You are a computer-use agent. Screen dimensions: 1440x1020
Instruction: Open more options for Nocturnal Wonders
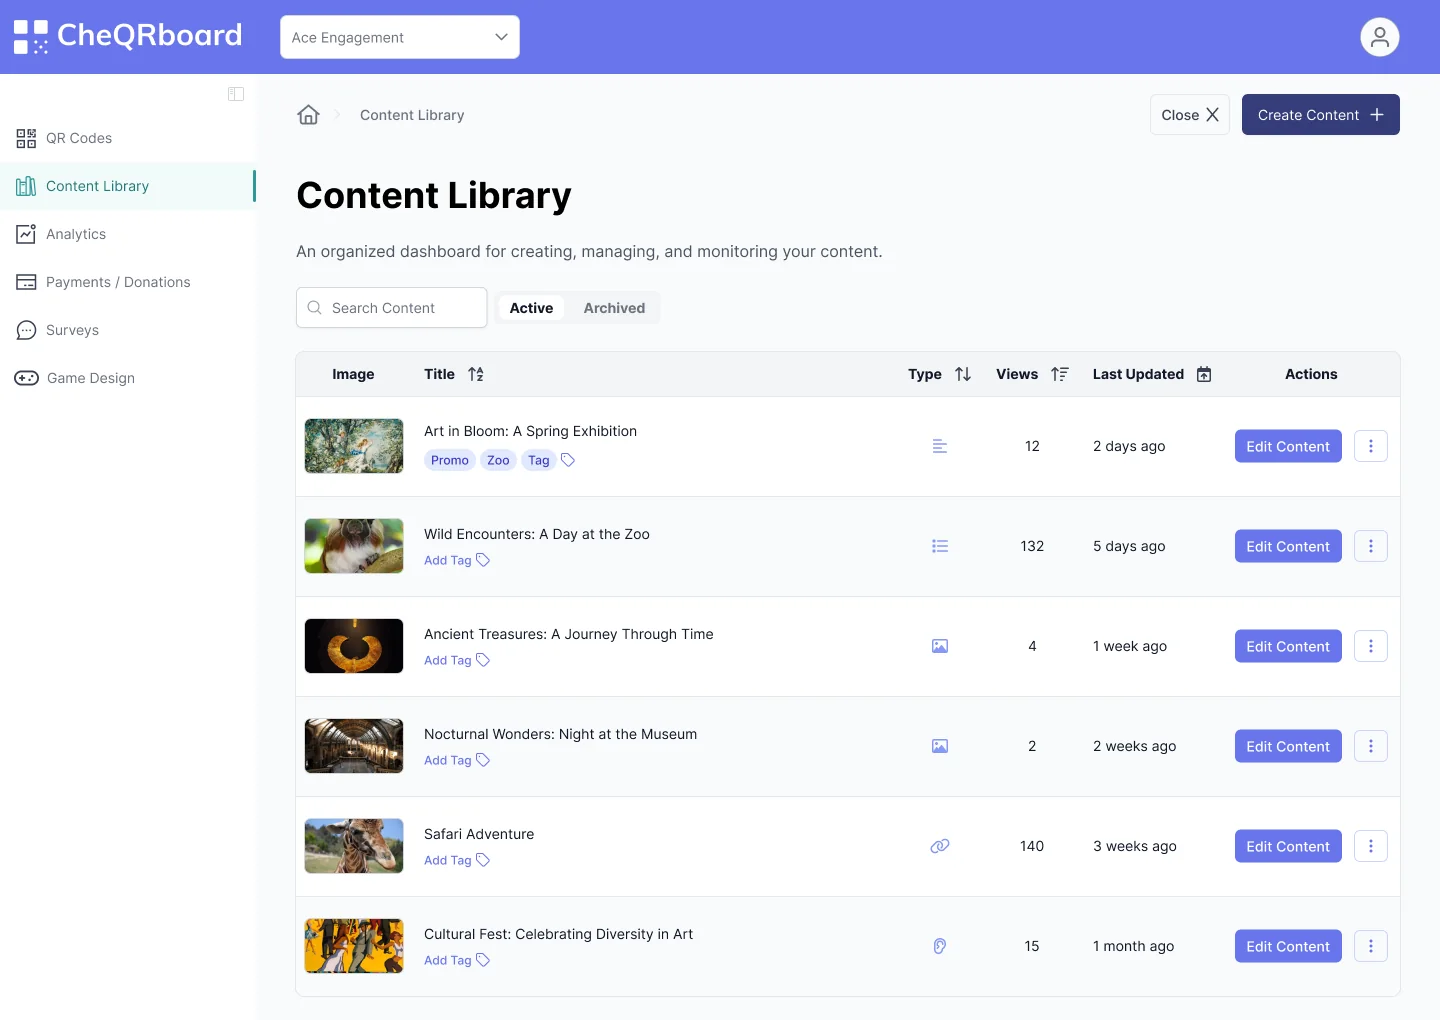coord(1370,746)
